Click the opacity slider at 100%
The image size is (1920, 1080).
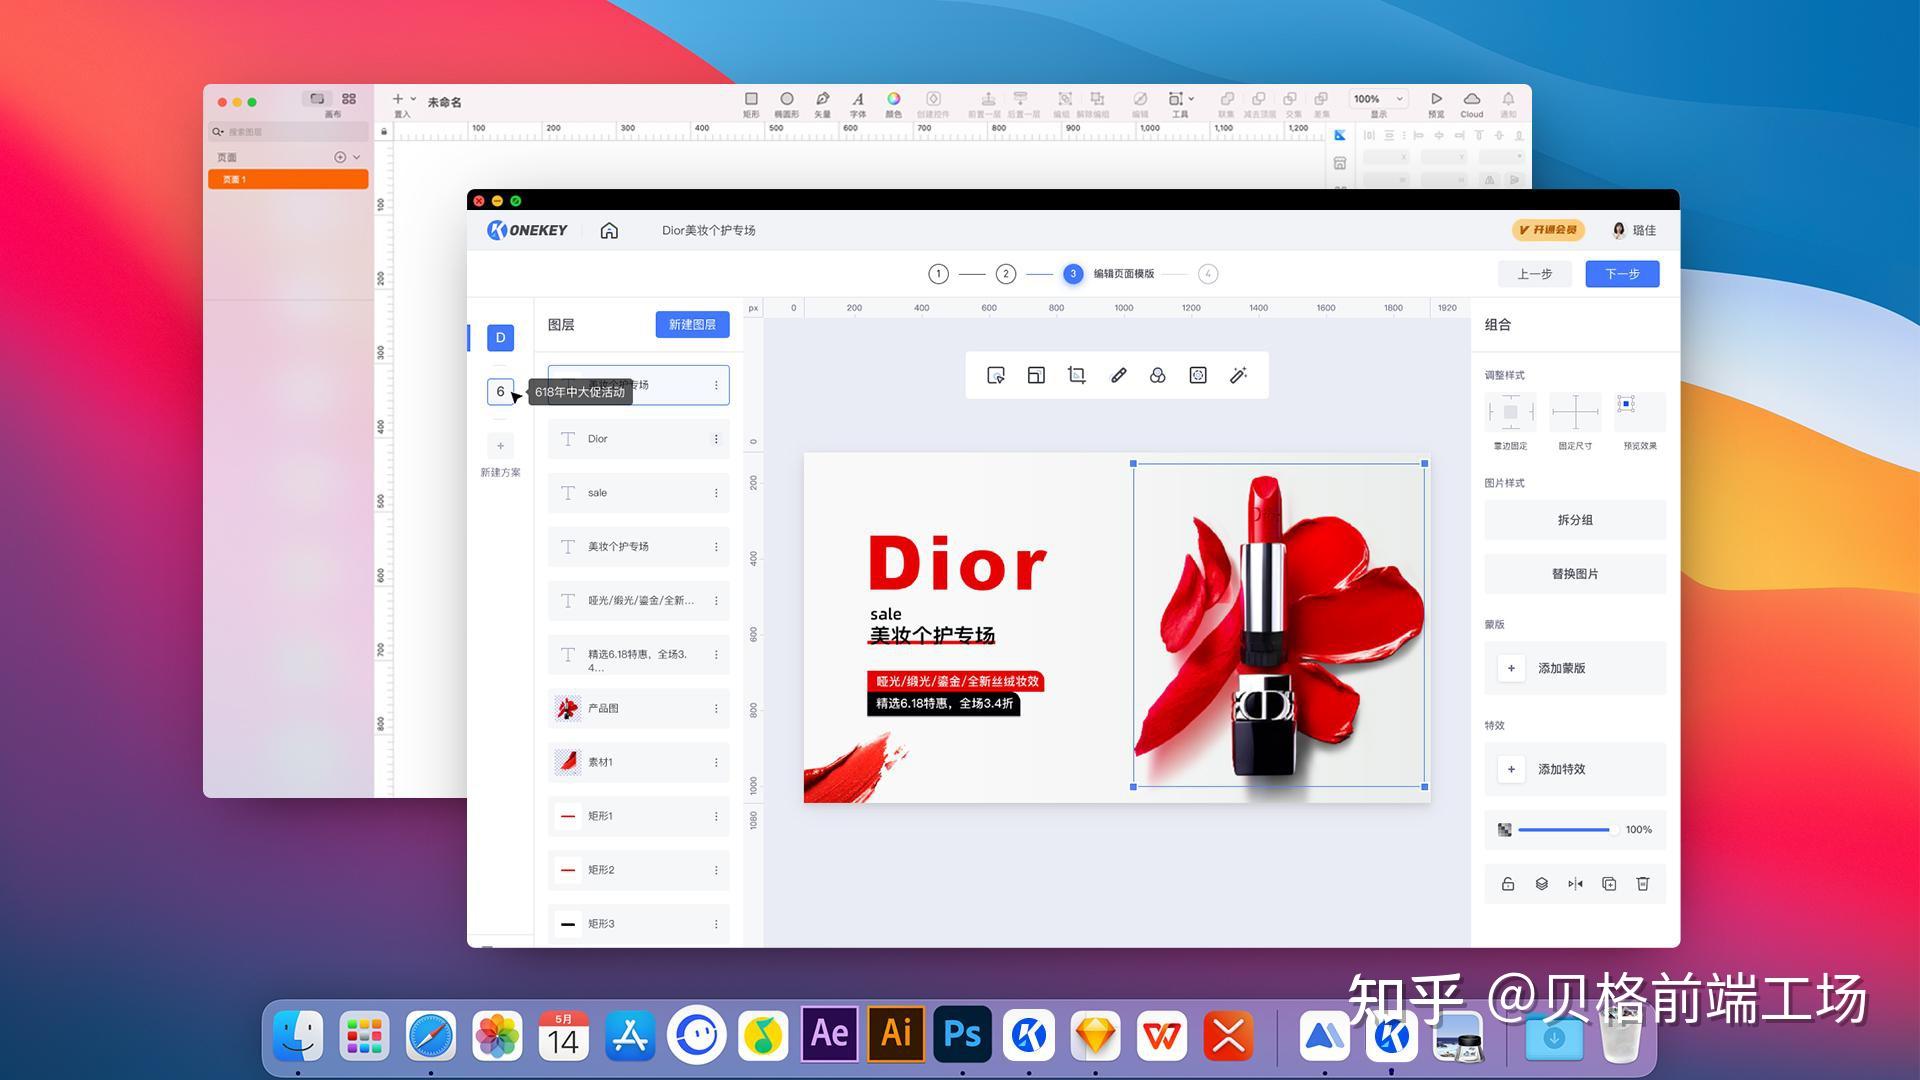coord(1564,830)
